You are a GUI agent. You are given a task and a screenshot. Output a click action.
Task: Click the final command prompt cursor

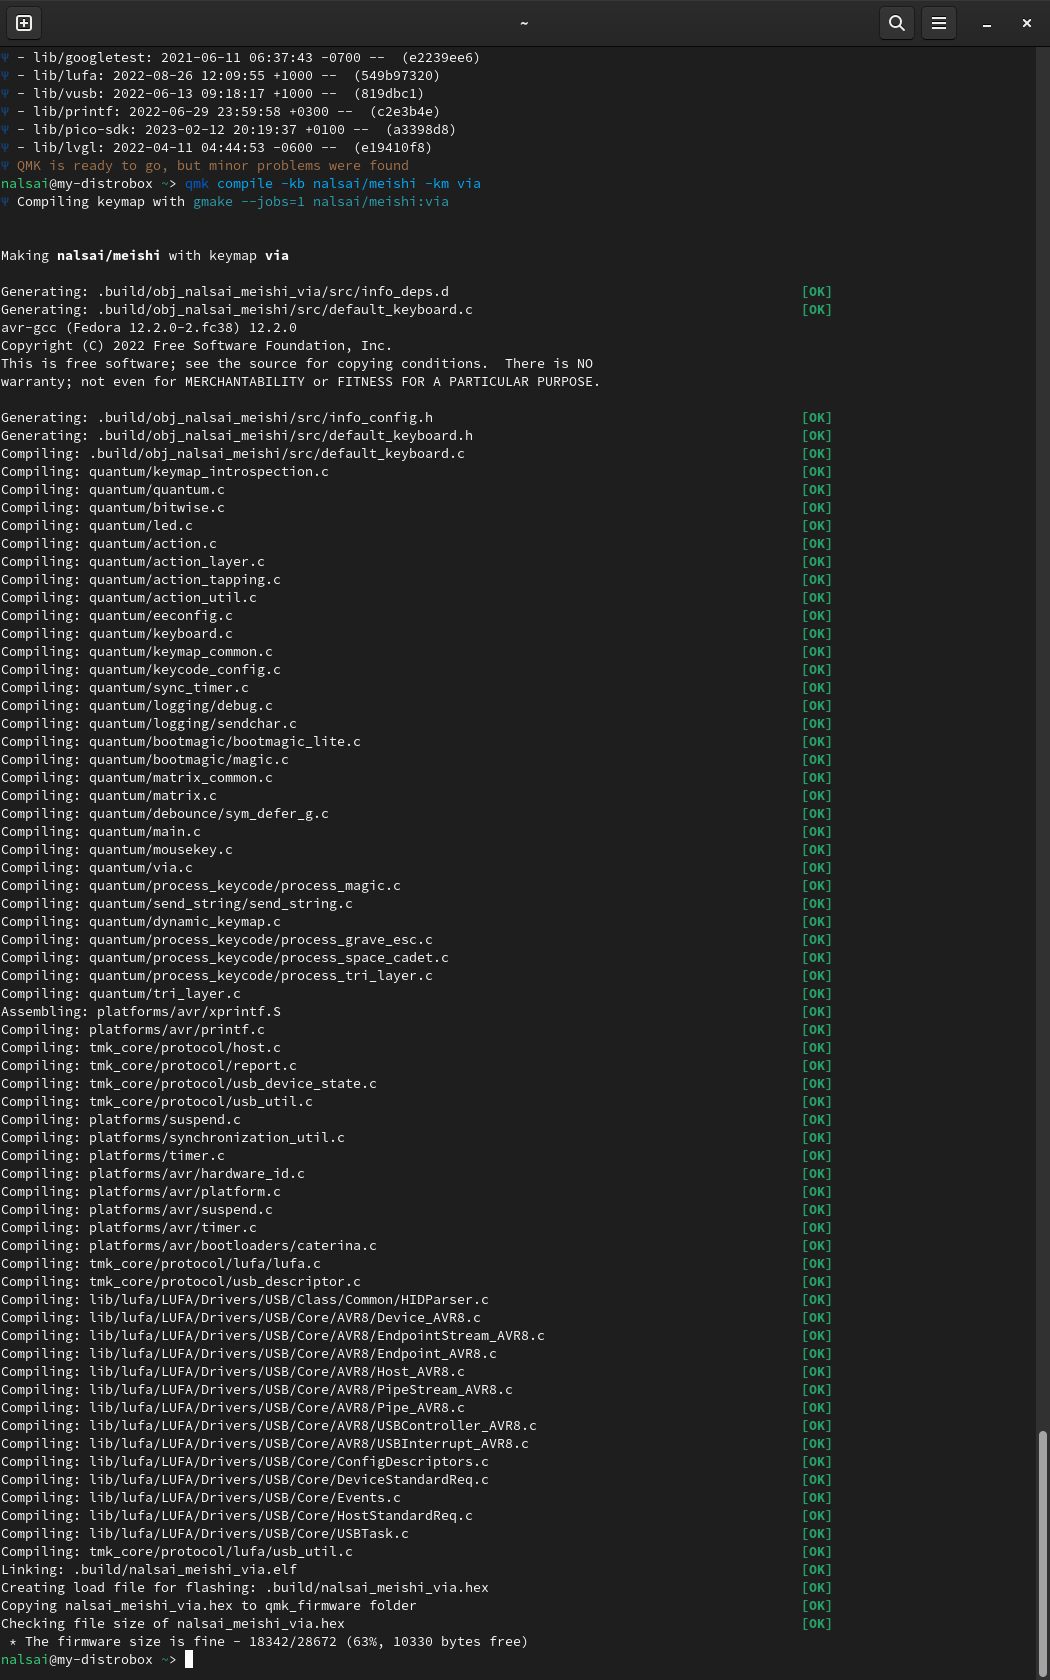pos(189,1659)
